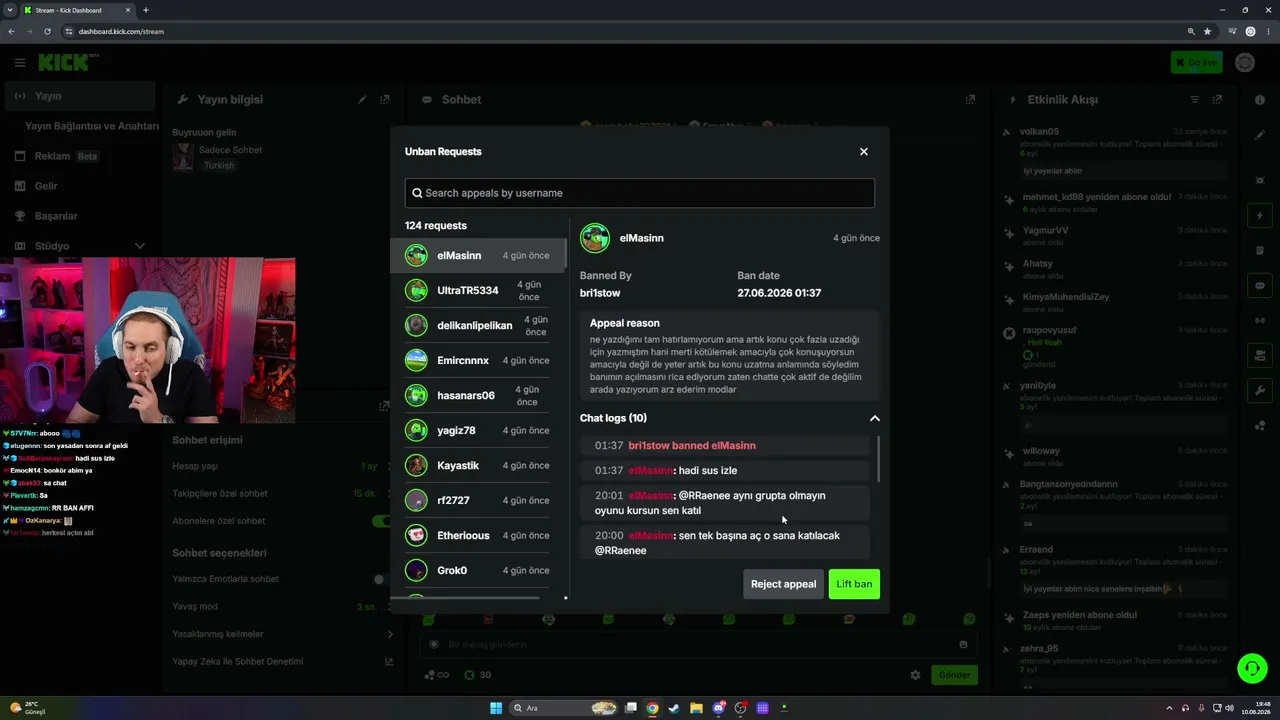
Task: Open chat settings gear icon
Action: tap(915, 675)
